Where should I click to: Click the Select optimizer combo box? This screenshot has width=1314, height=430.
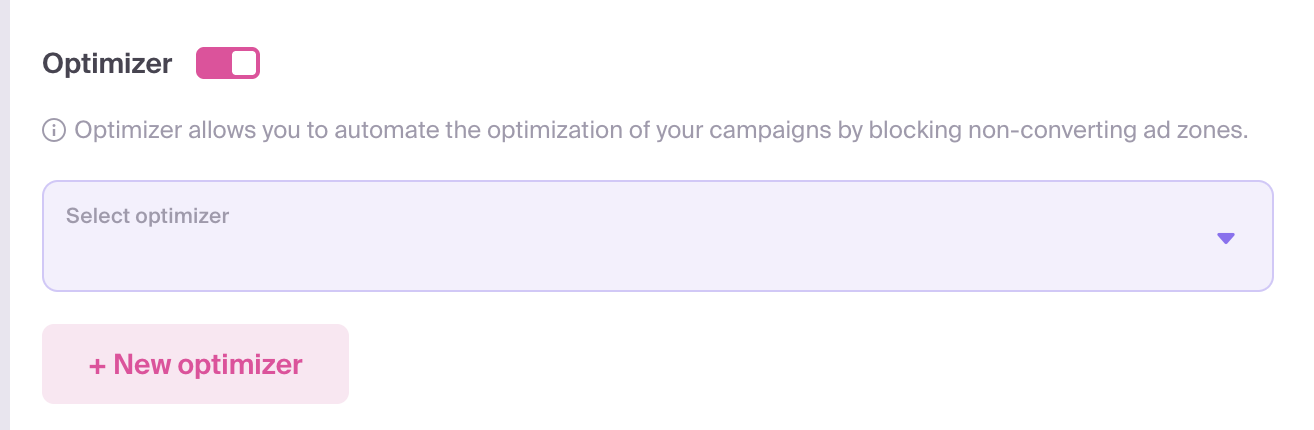[657, 236]
